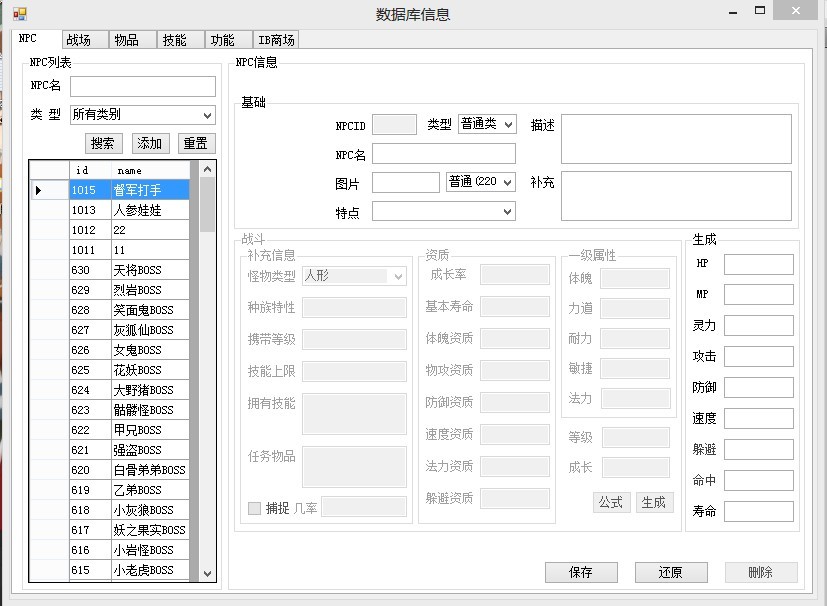
Task: Maximize the 数据库信息 window
Action: [x=759, y=11]
